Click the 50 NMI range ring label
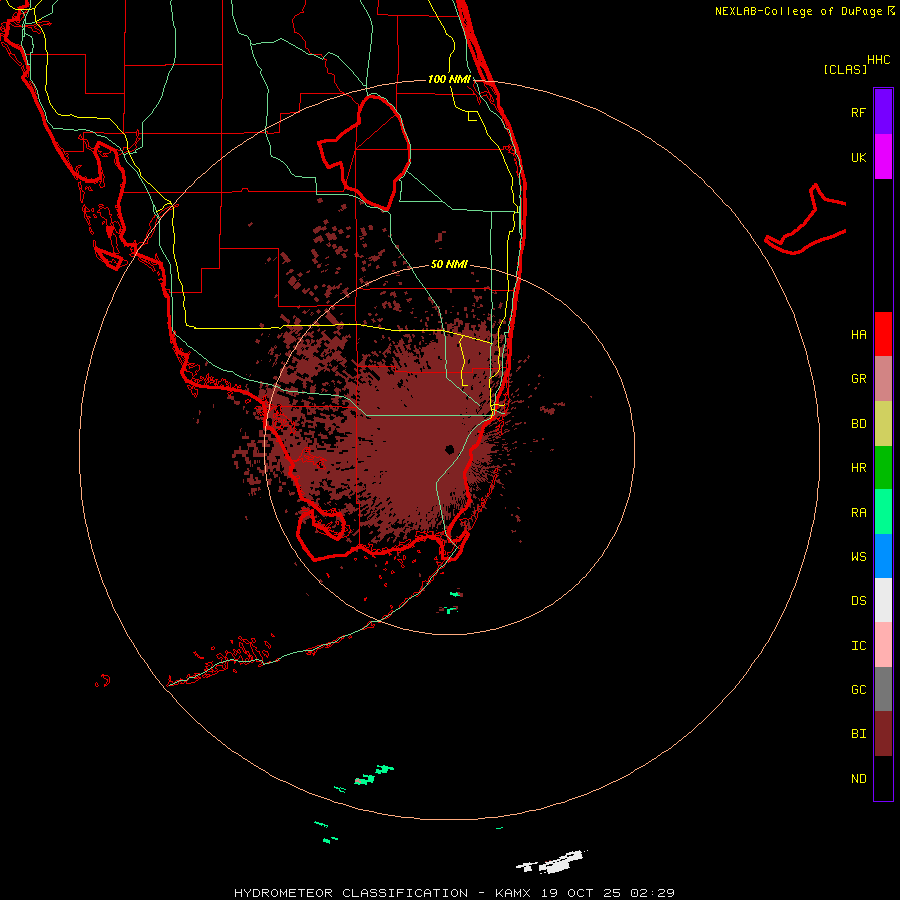 449,264
